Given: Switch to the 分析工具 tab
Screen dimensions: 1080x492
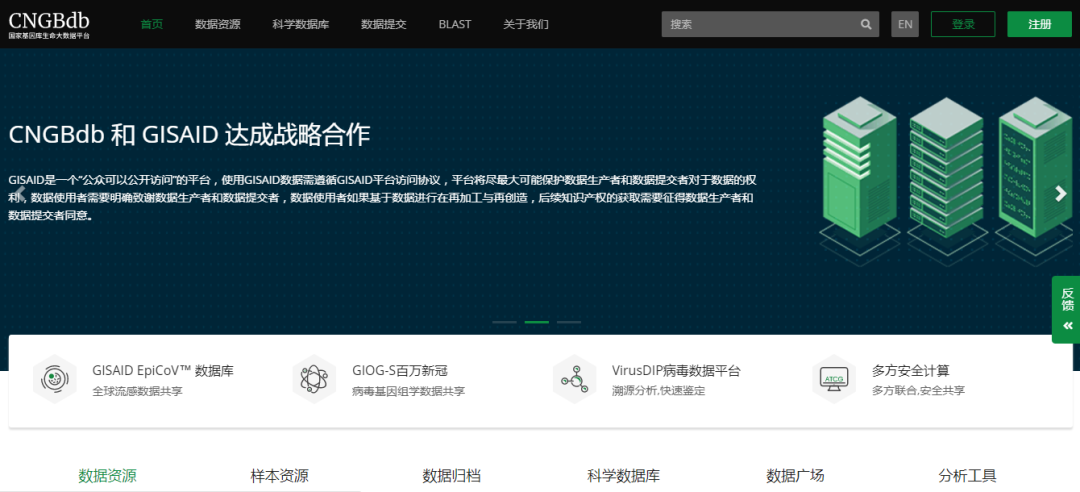Looking at the screenshot, I should coord(967,475).
